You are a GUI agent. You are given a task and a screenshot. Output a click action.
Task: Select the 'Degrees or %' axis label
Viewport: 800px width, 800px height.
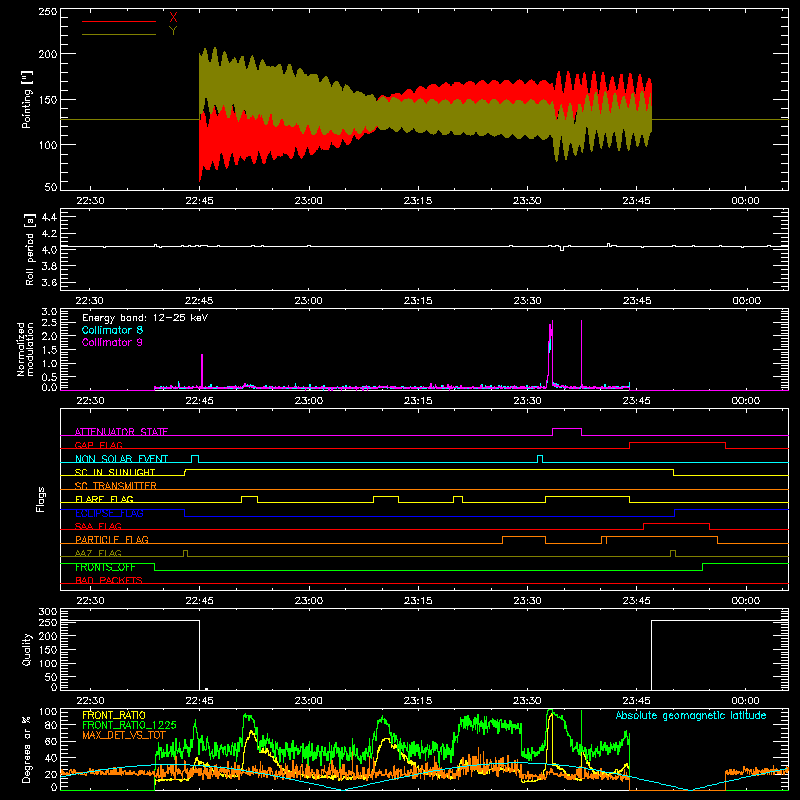(x=26, y=749)
